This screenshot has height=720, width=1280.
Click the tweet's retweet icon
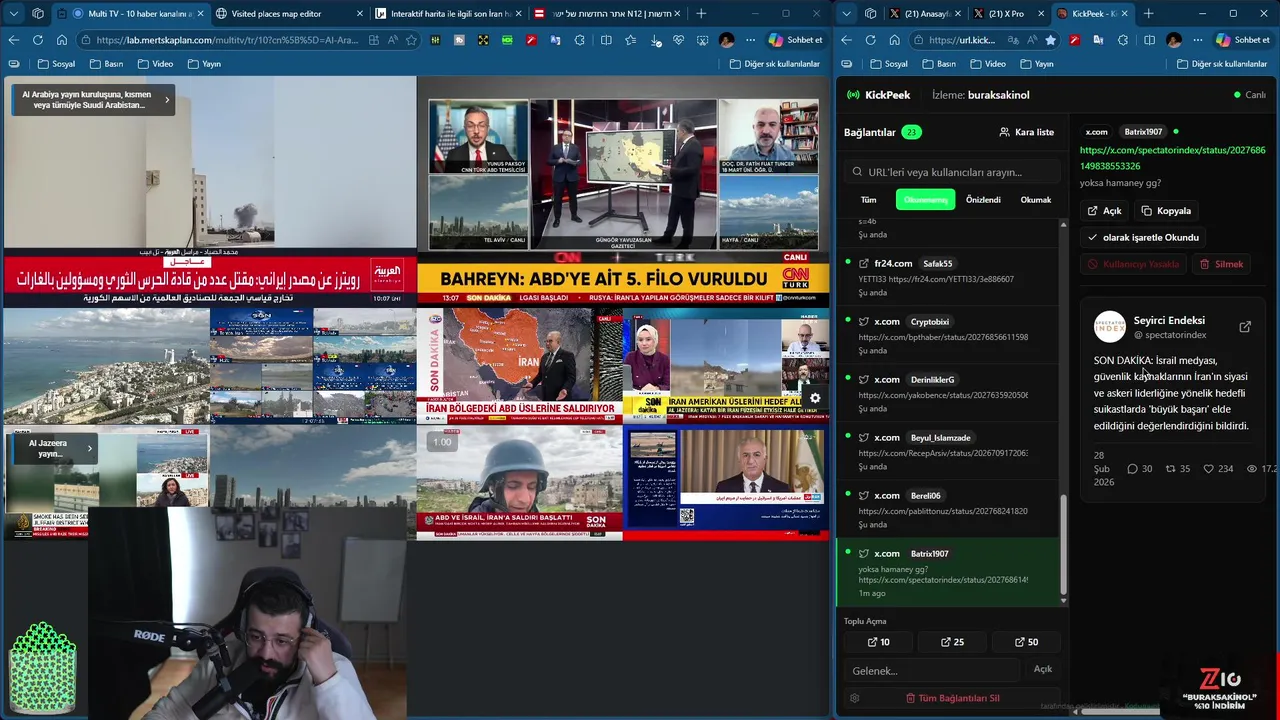tap(1171, 468)
